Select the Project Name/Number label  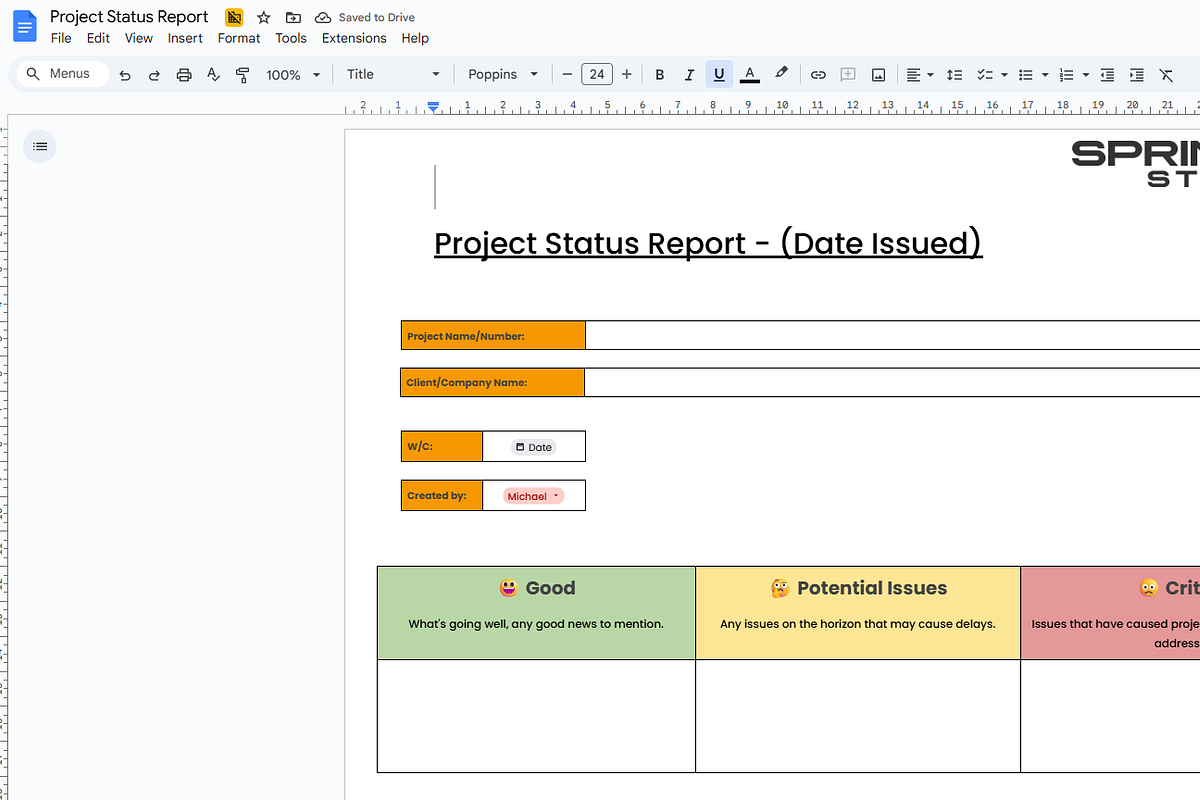pyautogui.click(x=465, y=337)
